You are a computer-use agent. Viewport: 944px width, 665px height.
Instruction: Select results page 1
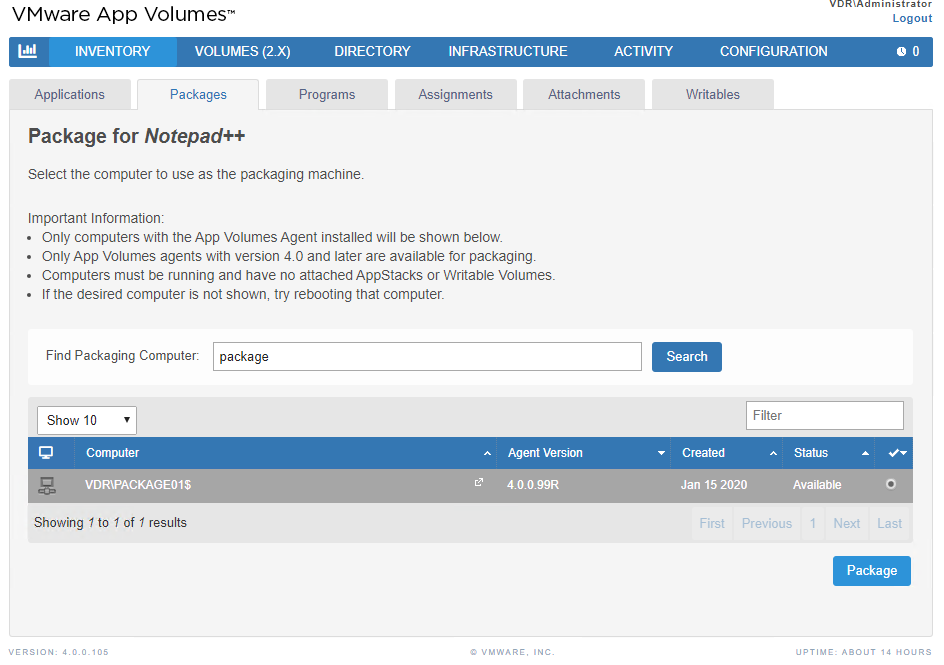(813, 524)
